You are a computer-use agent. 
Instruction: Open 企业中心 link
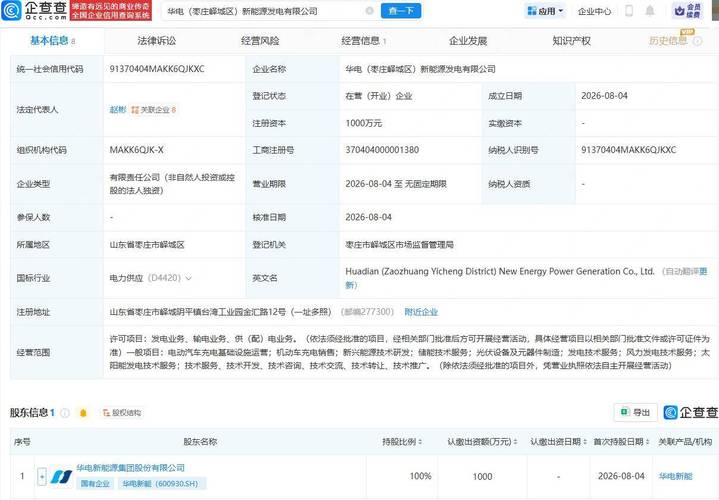(x=594, y=11)
